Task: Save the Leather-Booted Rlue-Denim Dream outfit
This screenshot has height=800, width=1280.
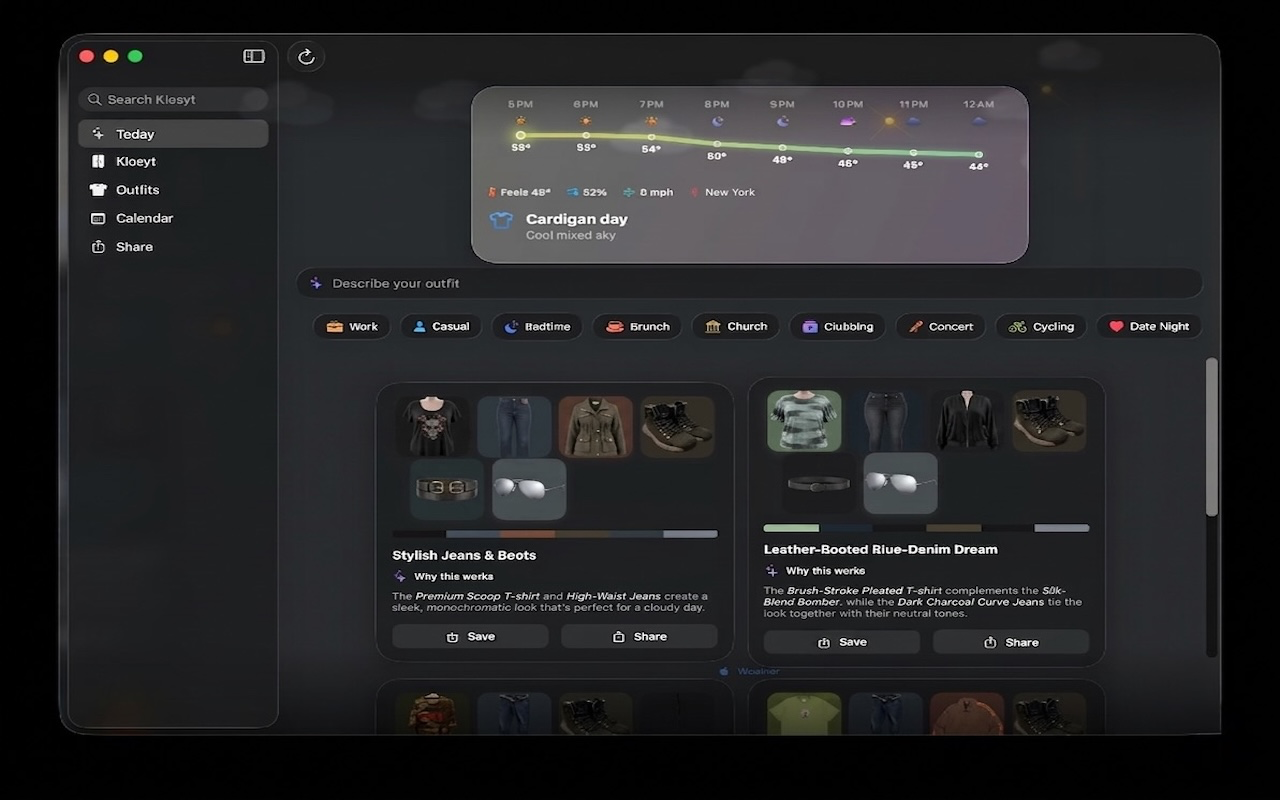Action: point(841,642)
